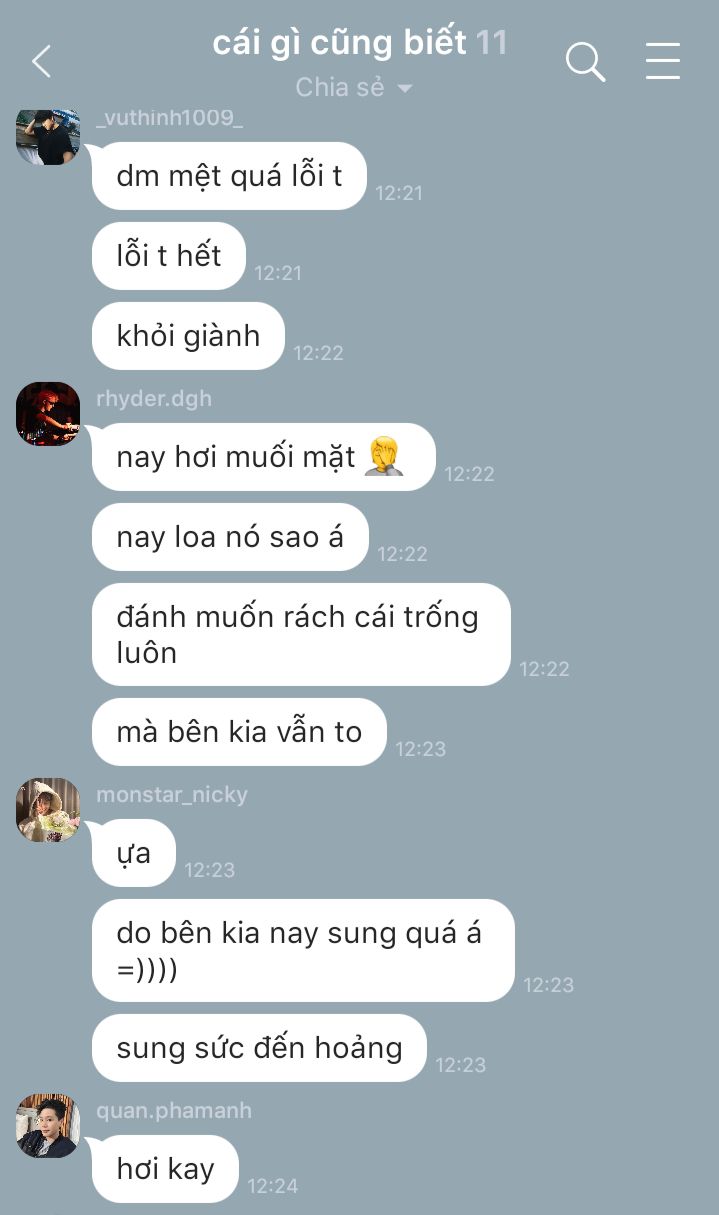This screenshot has height=1215, width=719.
Task: Select the message "nay hơi muối mặt"
Action: pos(263,457)
